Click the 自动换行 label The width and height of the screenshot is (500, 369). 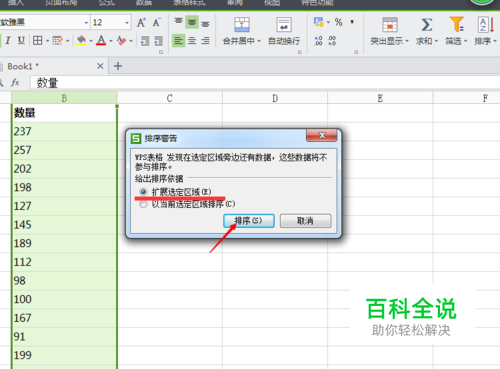click(x=284, y=41)
